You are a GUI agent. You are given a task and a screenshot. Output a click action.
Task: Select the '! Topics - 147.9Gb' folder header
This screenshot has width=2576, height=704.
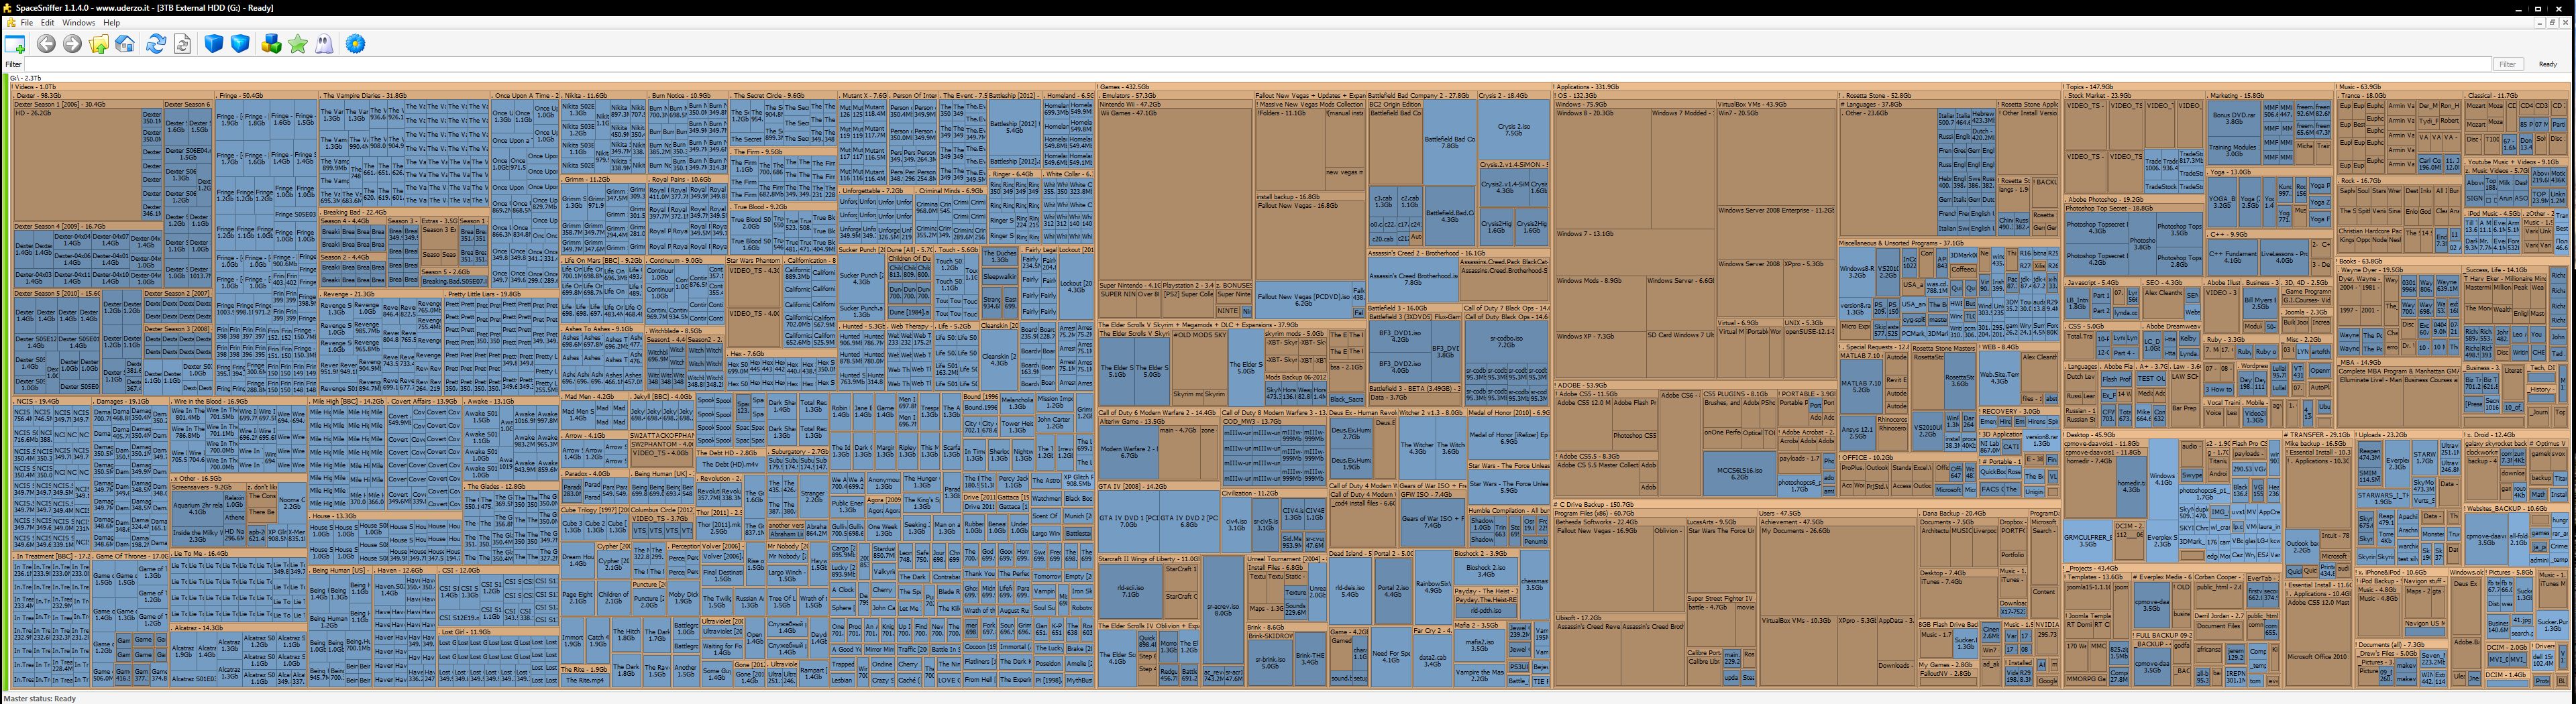[2198, 87]
